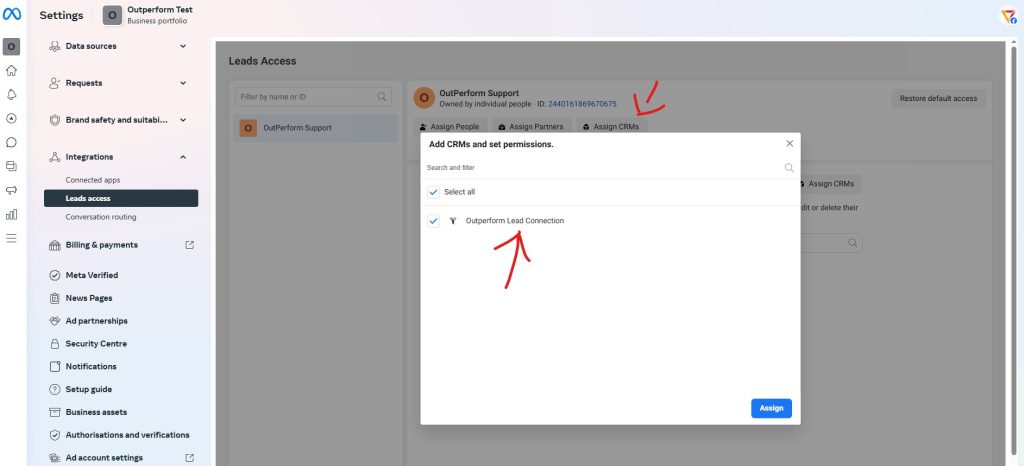
Task: Click the Meta logo icon
Action: click(12, 15)
